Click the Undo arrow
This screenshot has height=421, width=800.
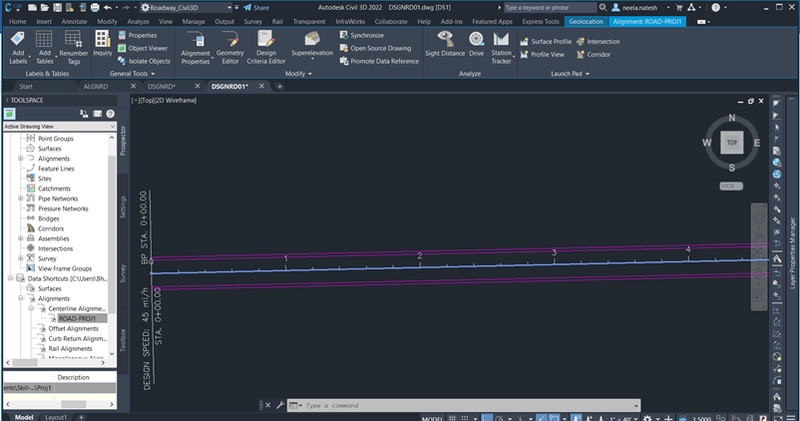(x=107, y=7)
